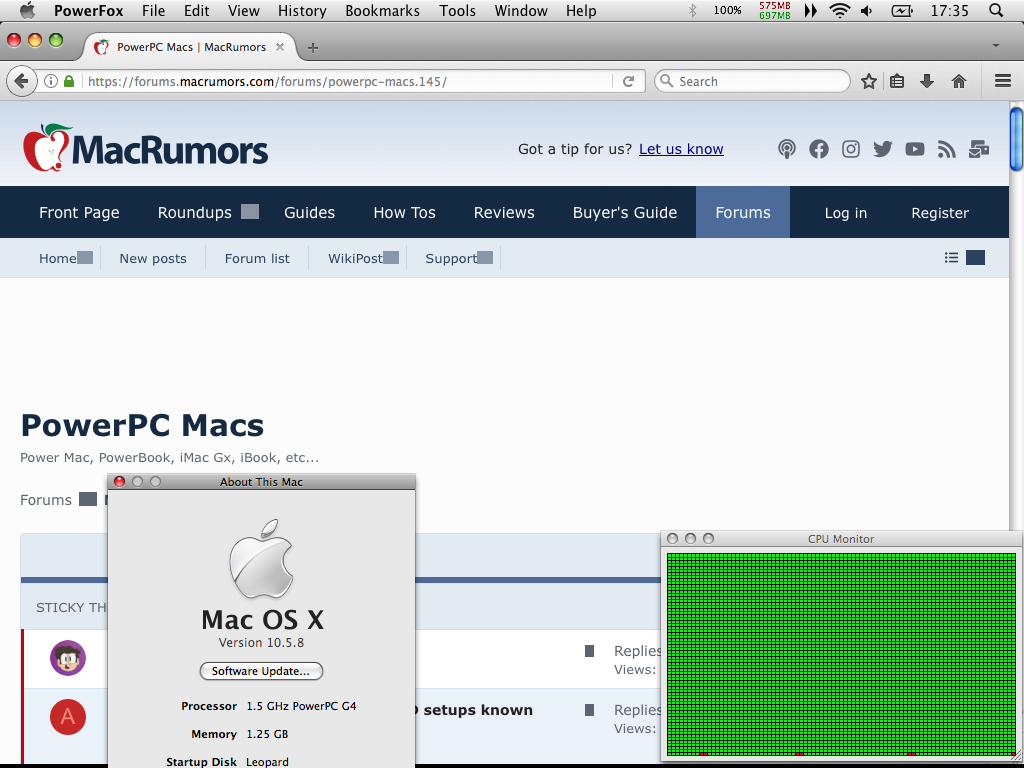
Task: Open the tab list dropdown arrow
Action: point(996,46)
